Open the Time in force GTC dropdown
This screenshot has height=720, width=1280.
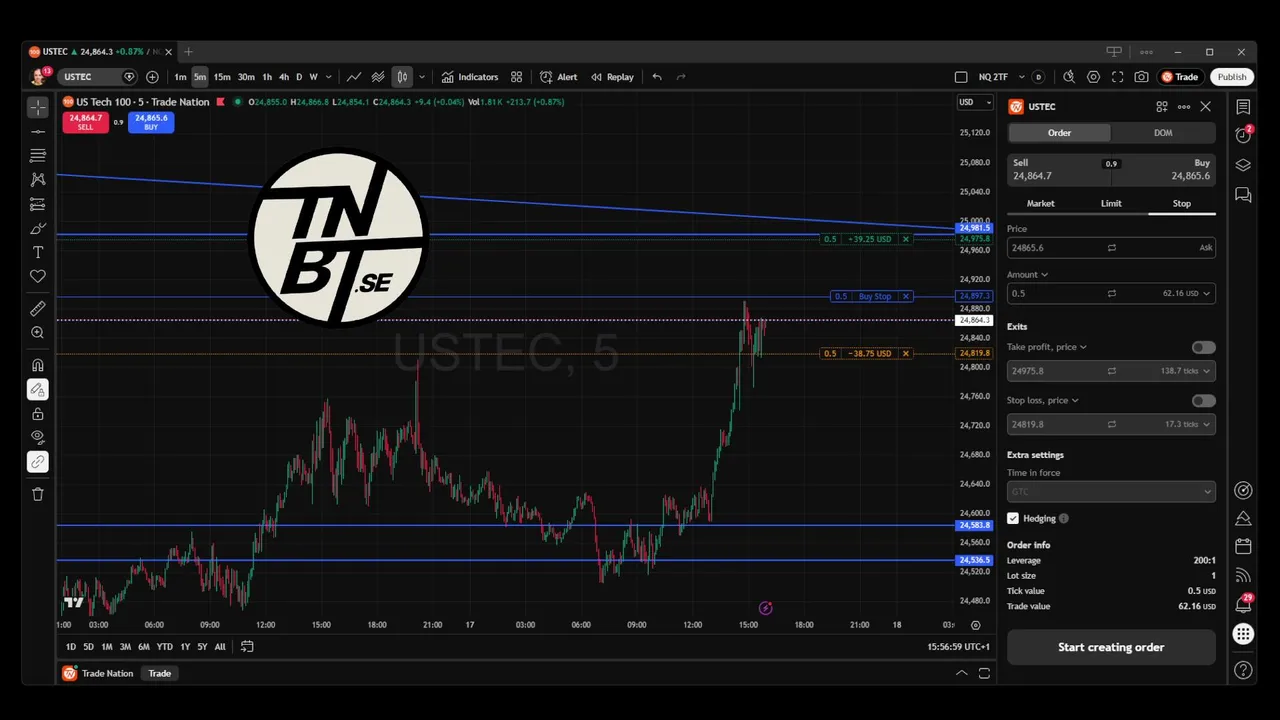(1111, 492)
